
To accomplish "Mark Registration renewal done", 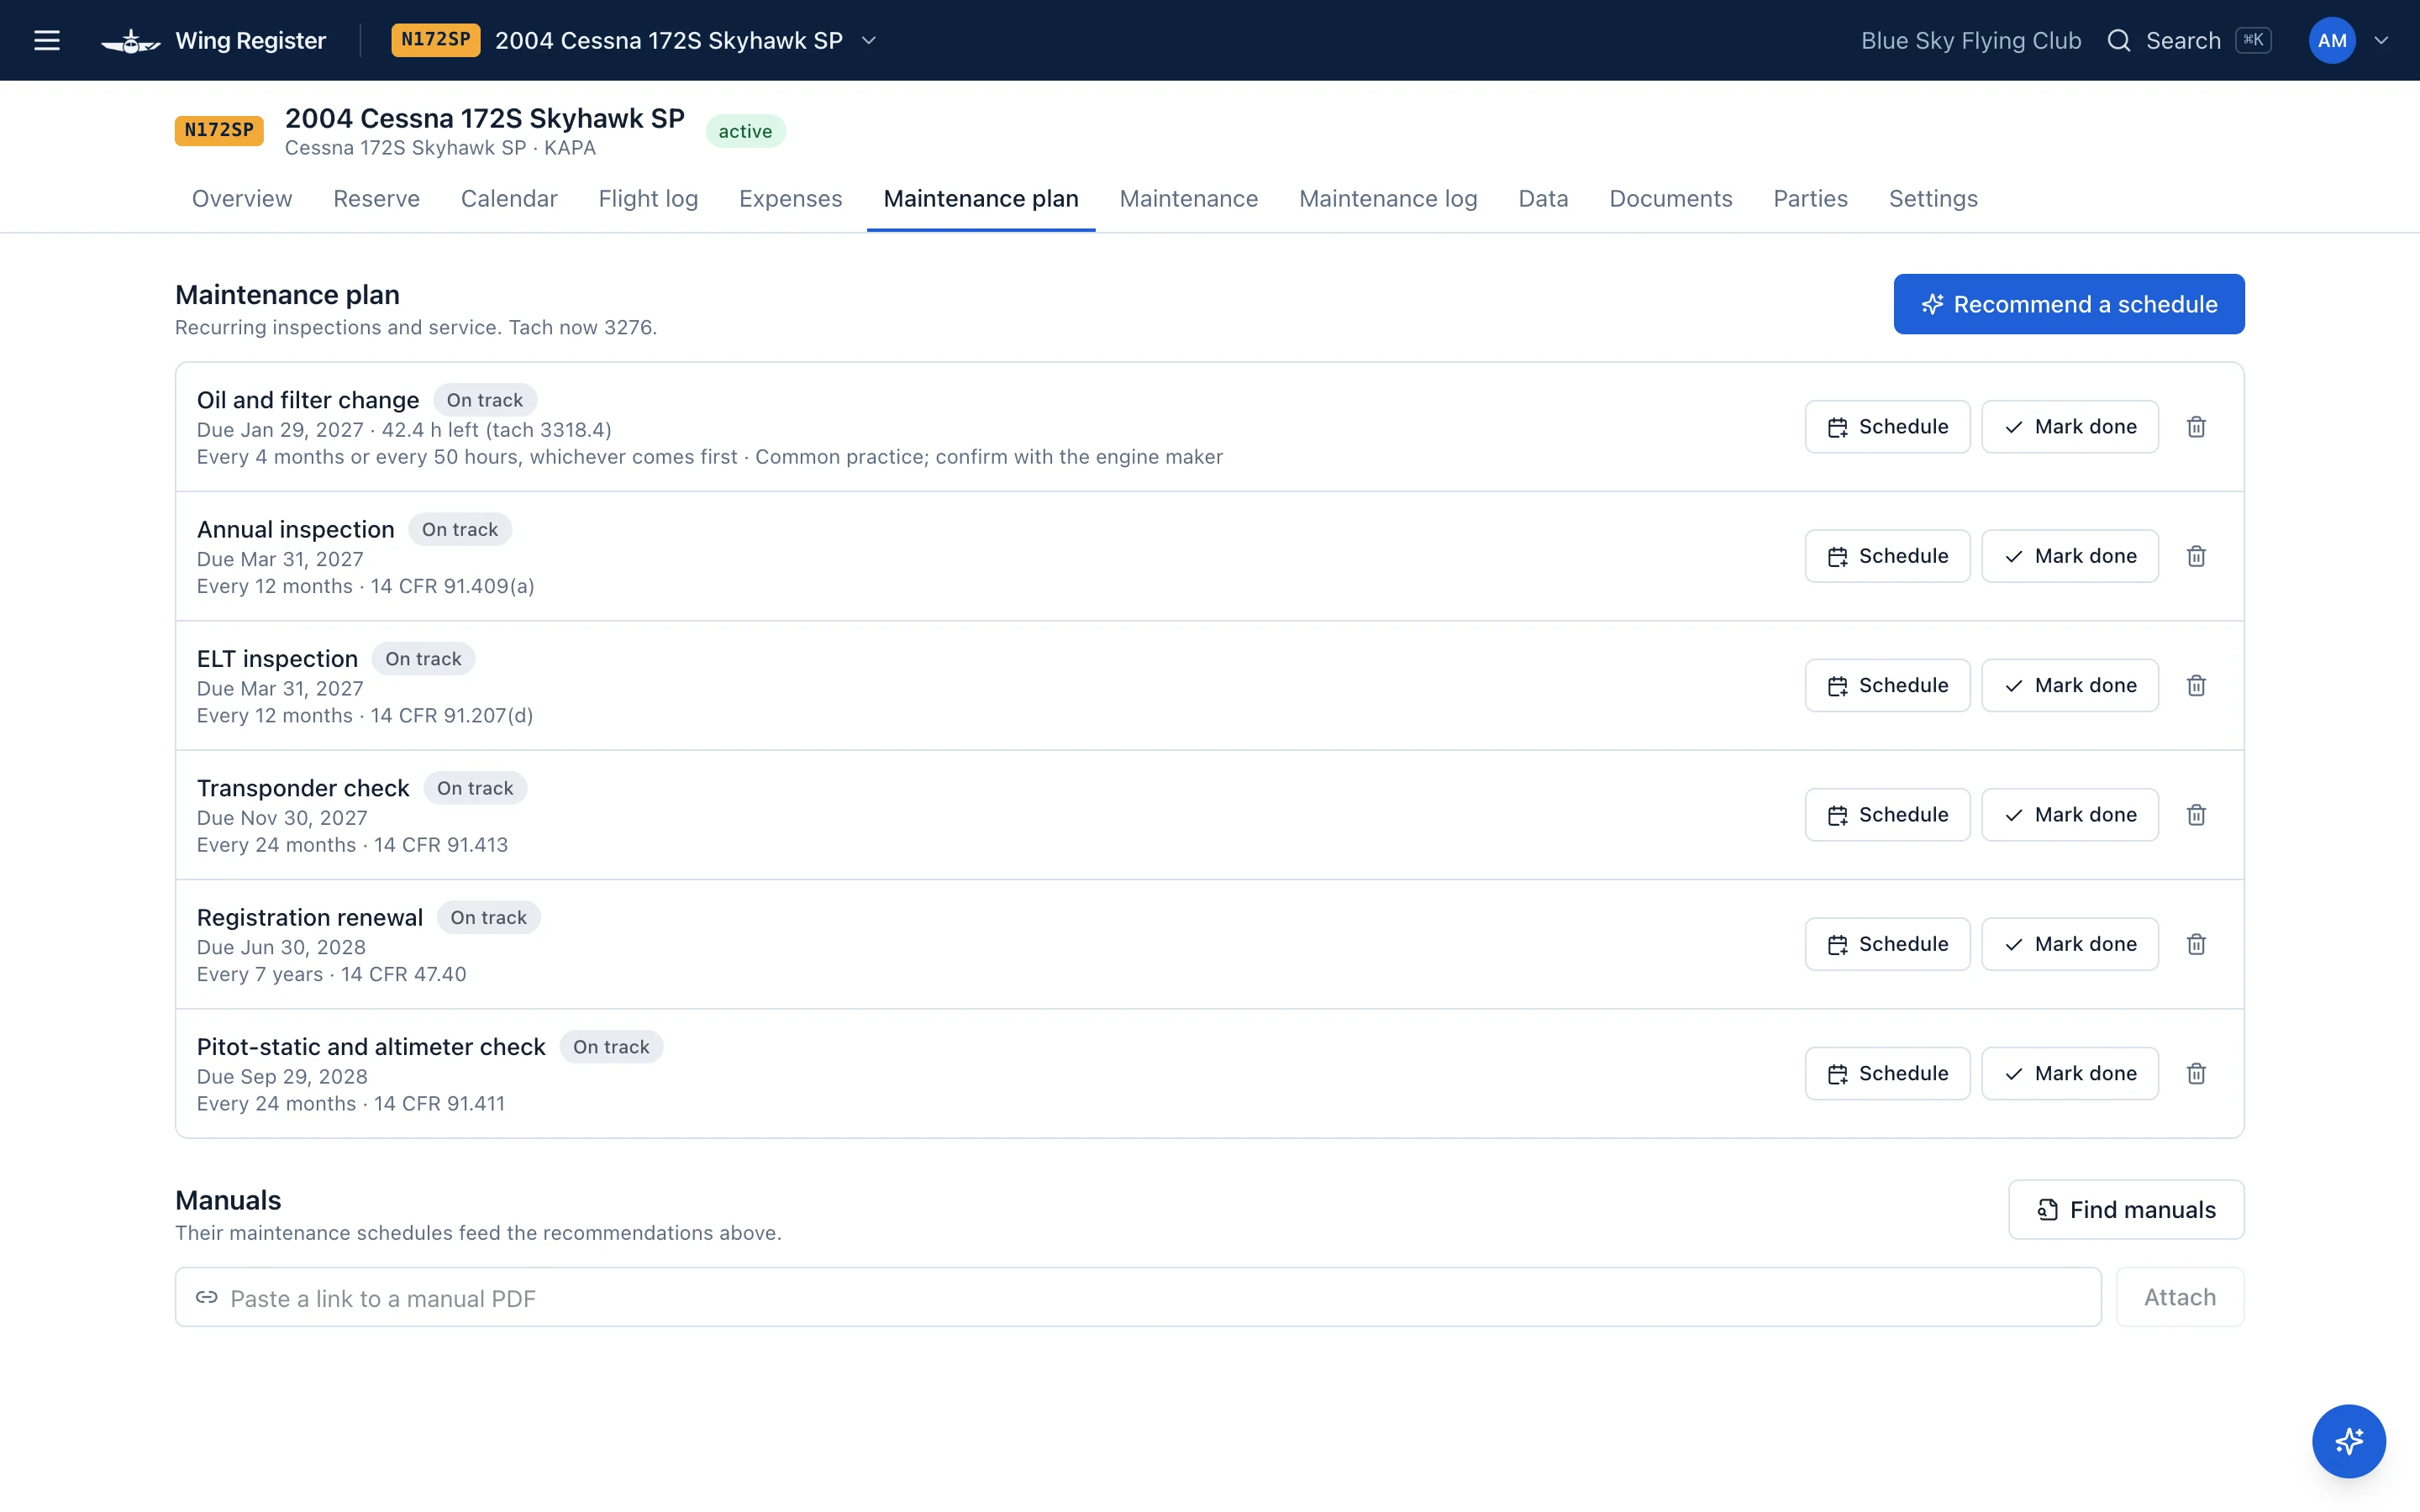I will coord(2069,944).
